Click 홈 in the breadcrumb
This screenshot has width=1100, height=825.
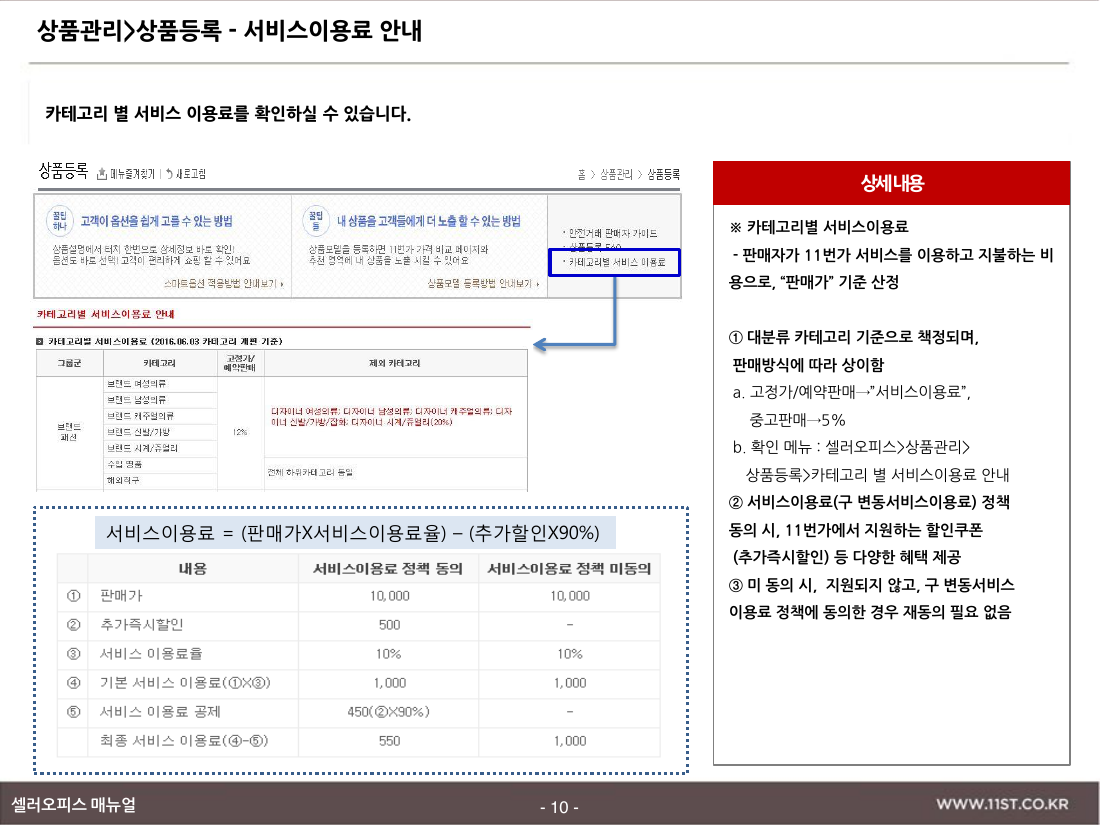[x=582, y=174]
